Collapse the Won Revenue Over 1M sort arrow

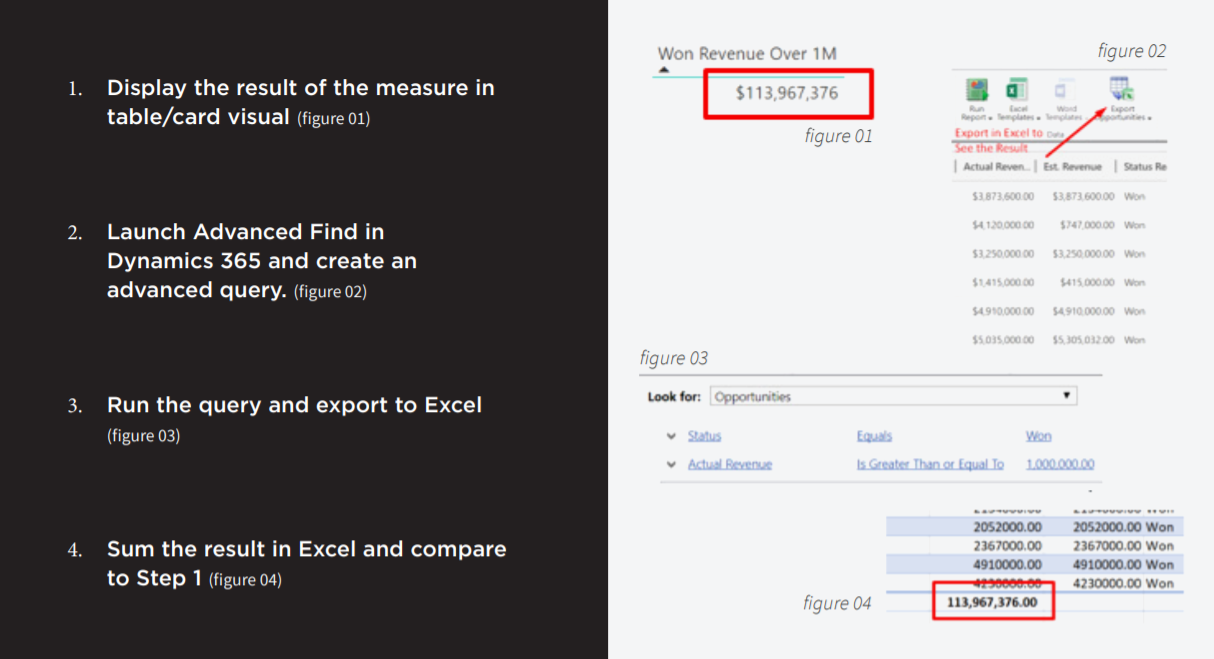[663, 69]
